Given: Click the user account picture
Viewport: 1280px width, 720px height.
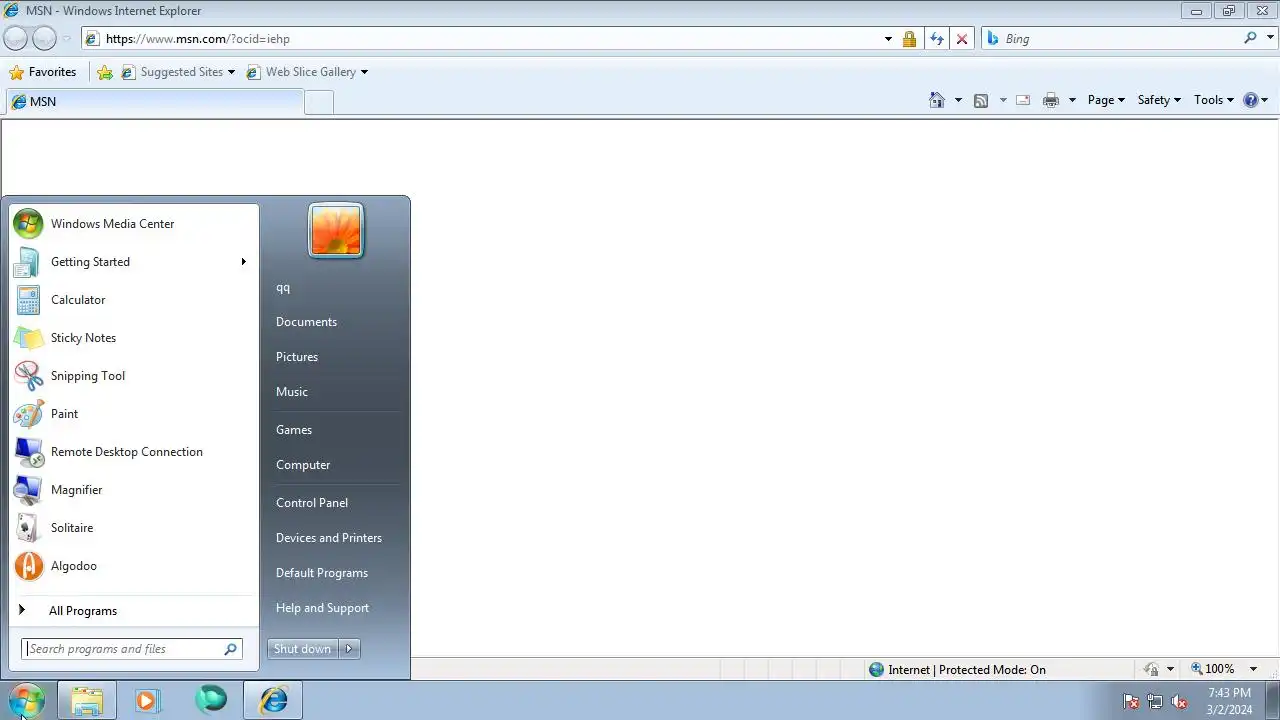Looking at the screenshot, I should (336, 231).
